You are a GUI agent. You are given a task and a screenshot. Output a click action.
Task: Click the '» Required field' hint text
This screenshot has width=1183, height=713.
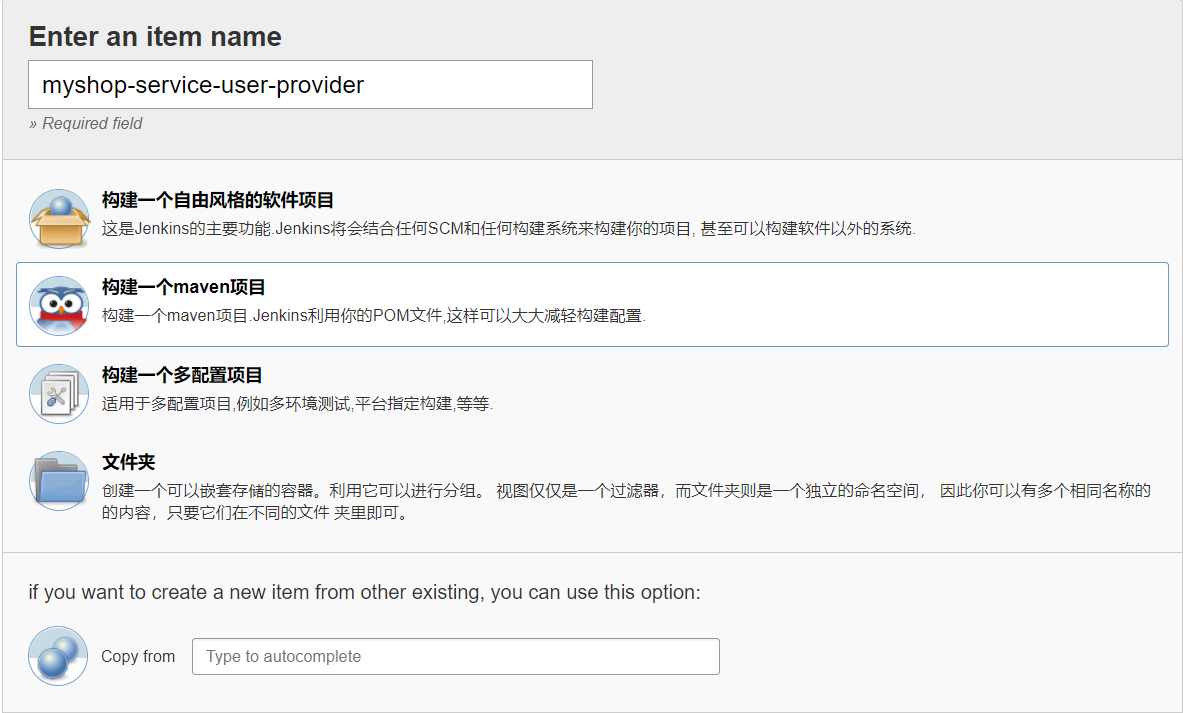[86, 124]
